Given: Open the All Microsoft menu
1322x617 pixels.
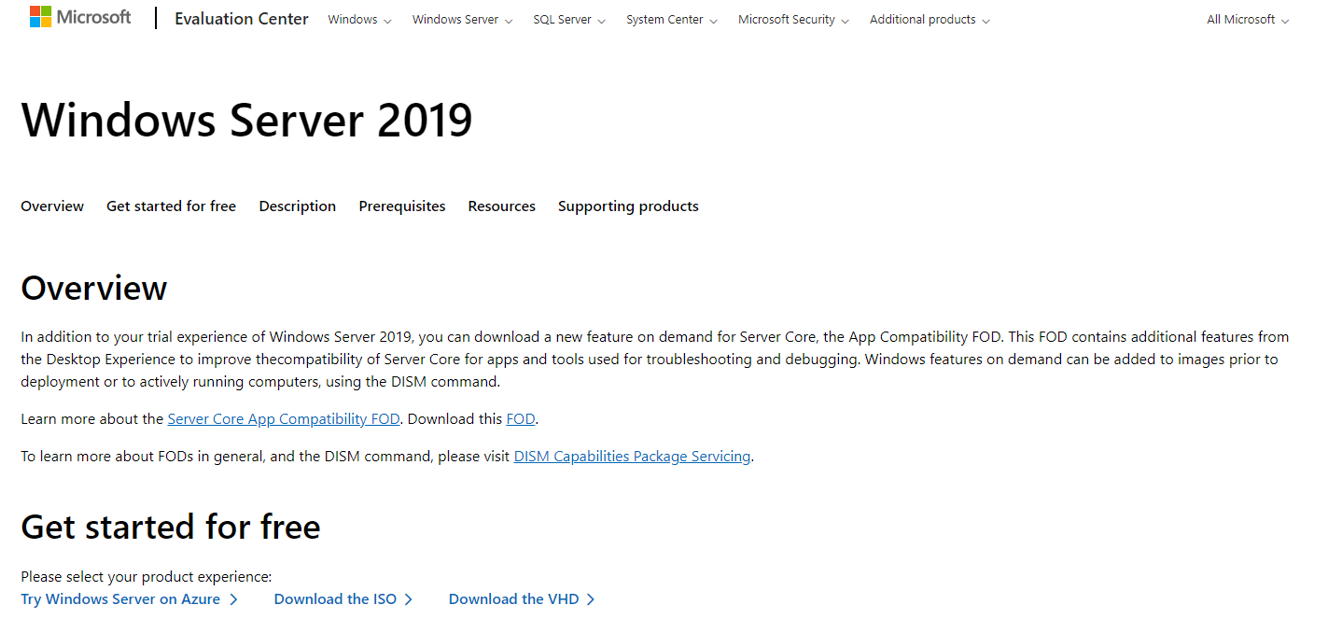Looking at the screenshot, I should 1247,20.
